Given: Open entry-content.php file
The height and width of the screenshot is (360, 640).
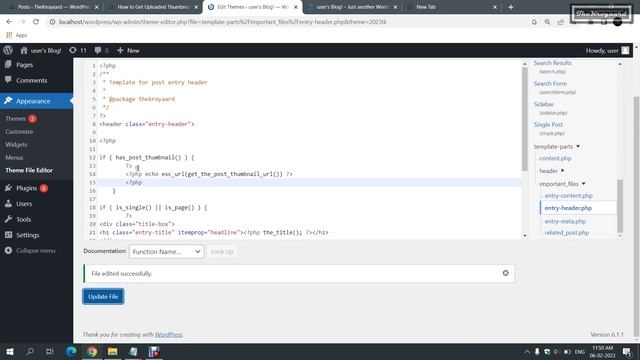Looking at the screenshot, I should tap(569, 196).
